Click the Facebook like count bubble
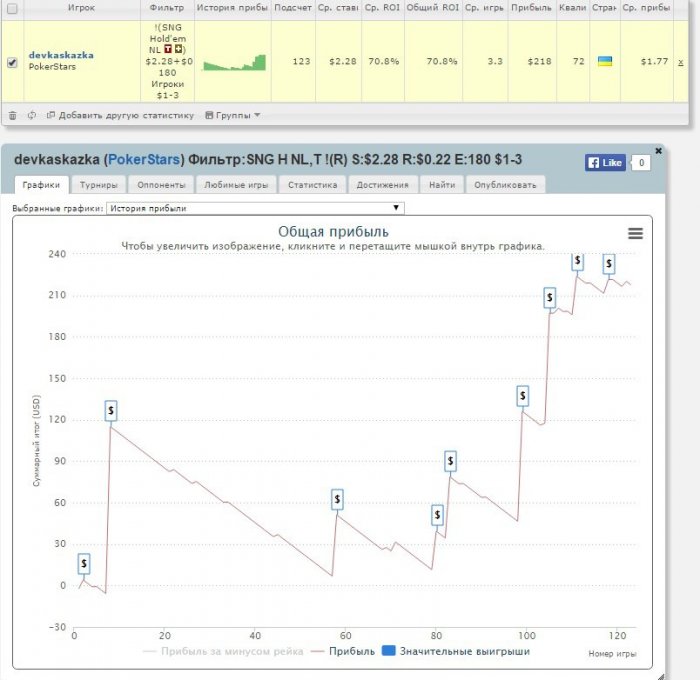 tap(641, 163)
